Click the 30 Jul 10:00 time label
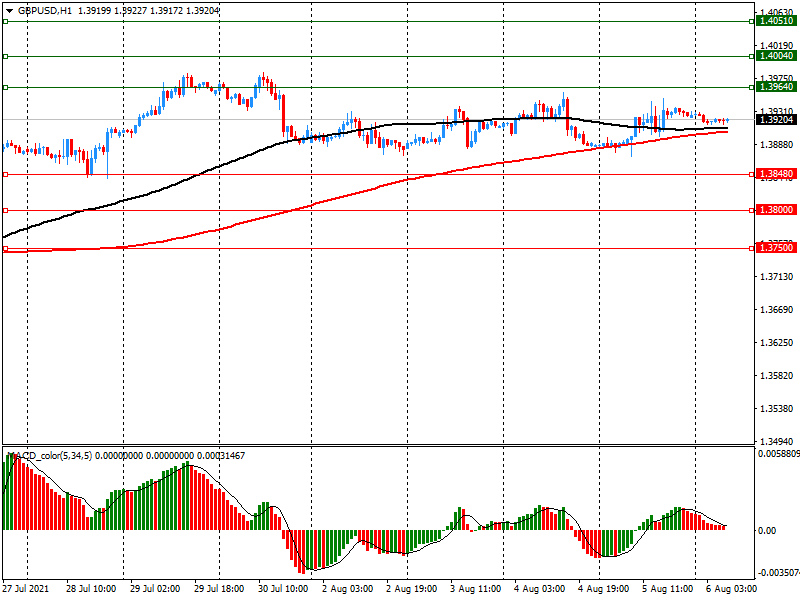This screenshot has height=600, width=800. point(283,589)
